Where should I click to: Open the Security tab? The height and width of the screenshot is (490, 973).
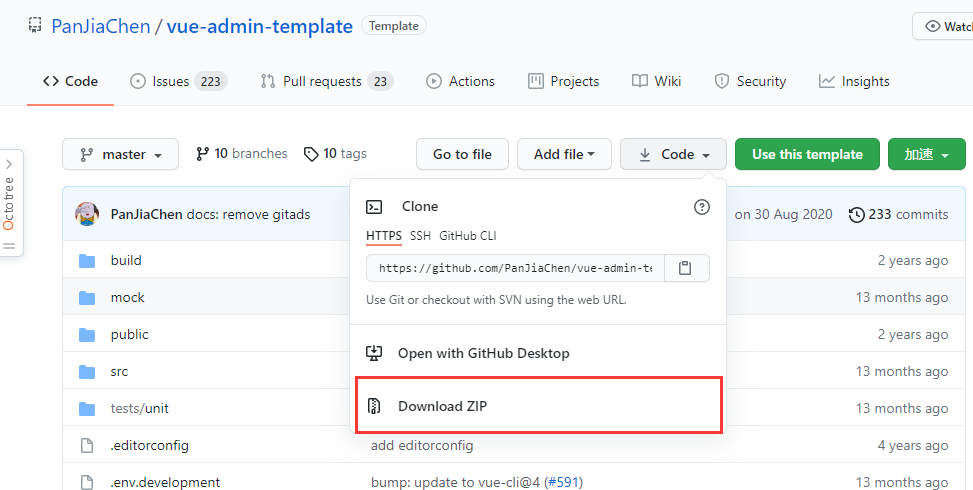pyautogui.click(x=750, y=81)
